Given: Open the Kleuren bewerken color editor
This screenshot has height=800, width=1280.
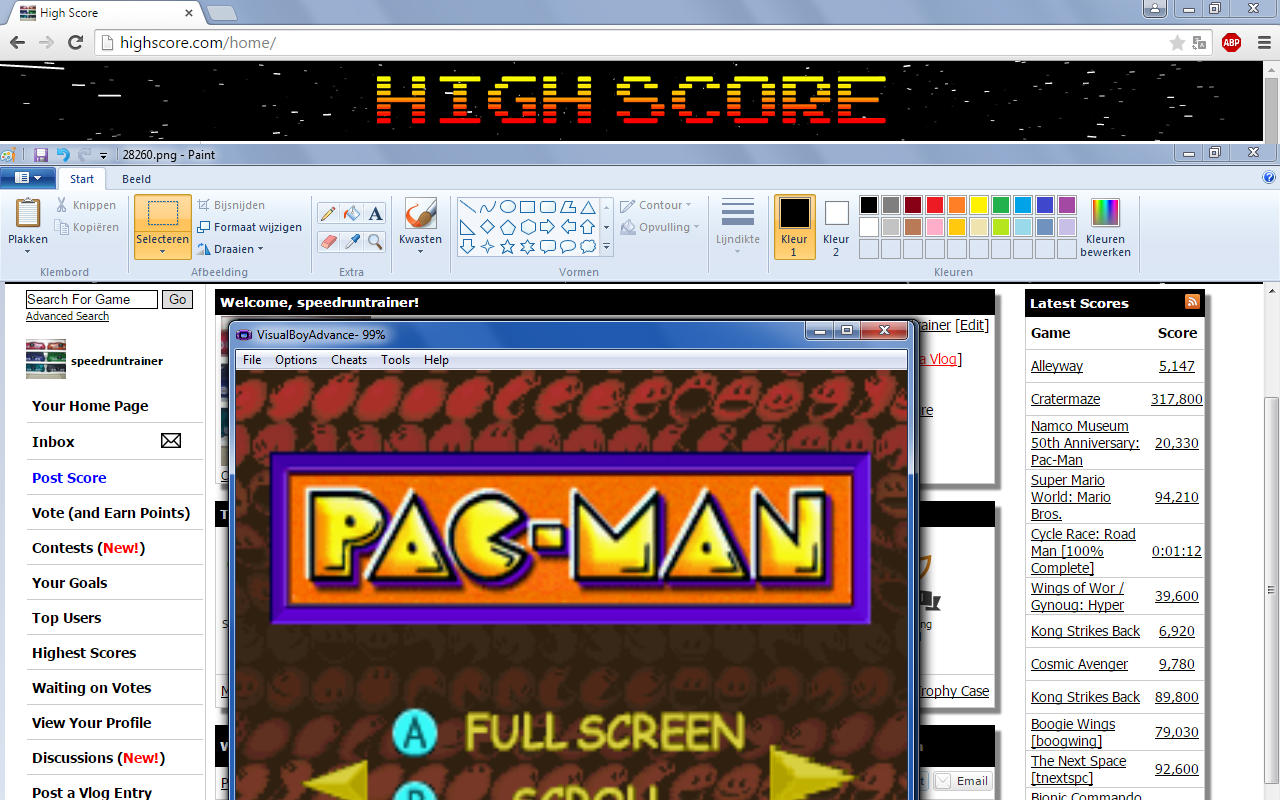Looking at the screenshot, I should (x=1105, y=227).
